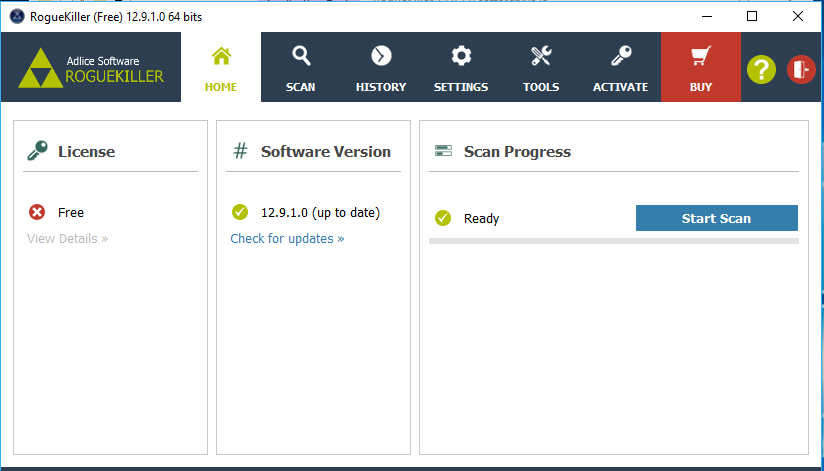Click the RogueKiller triforce logo
Image resolution: width=824 pixels, height=471 pixels.
coord(40,68)
